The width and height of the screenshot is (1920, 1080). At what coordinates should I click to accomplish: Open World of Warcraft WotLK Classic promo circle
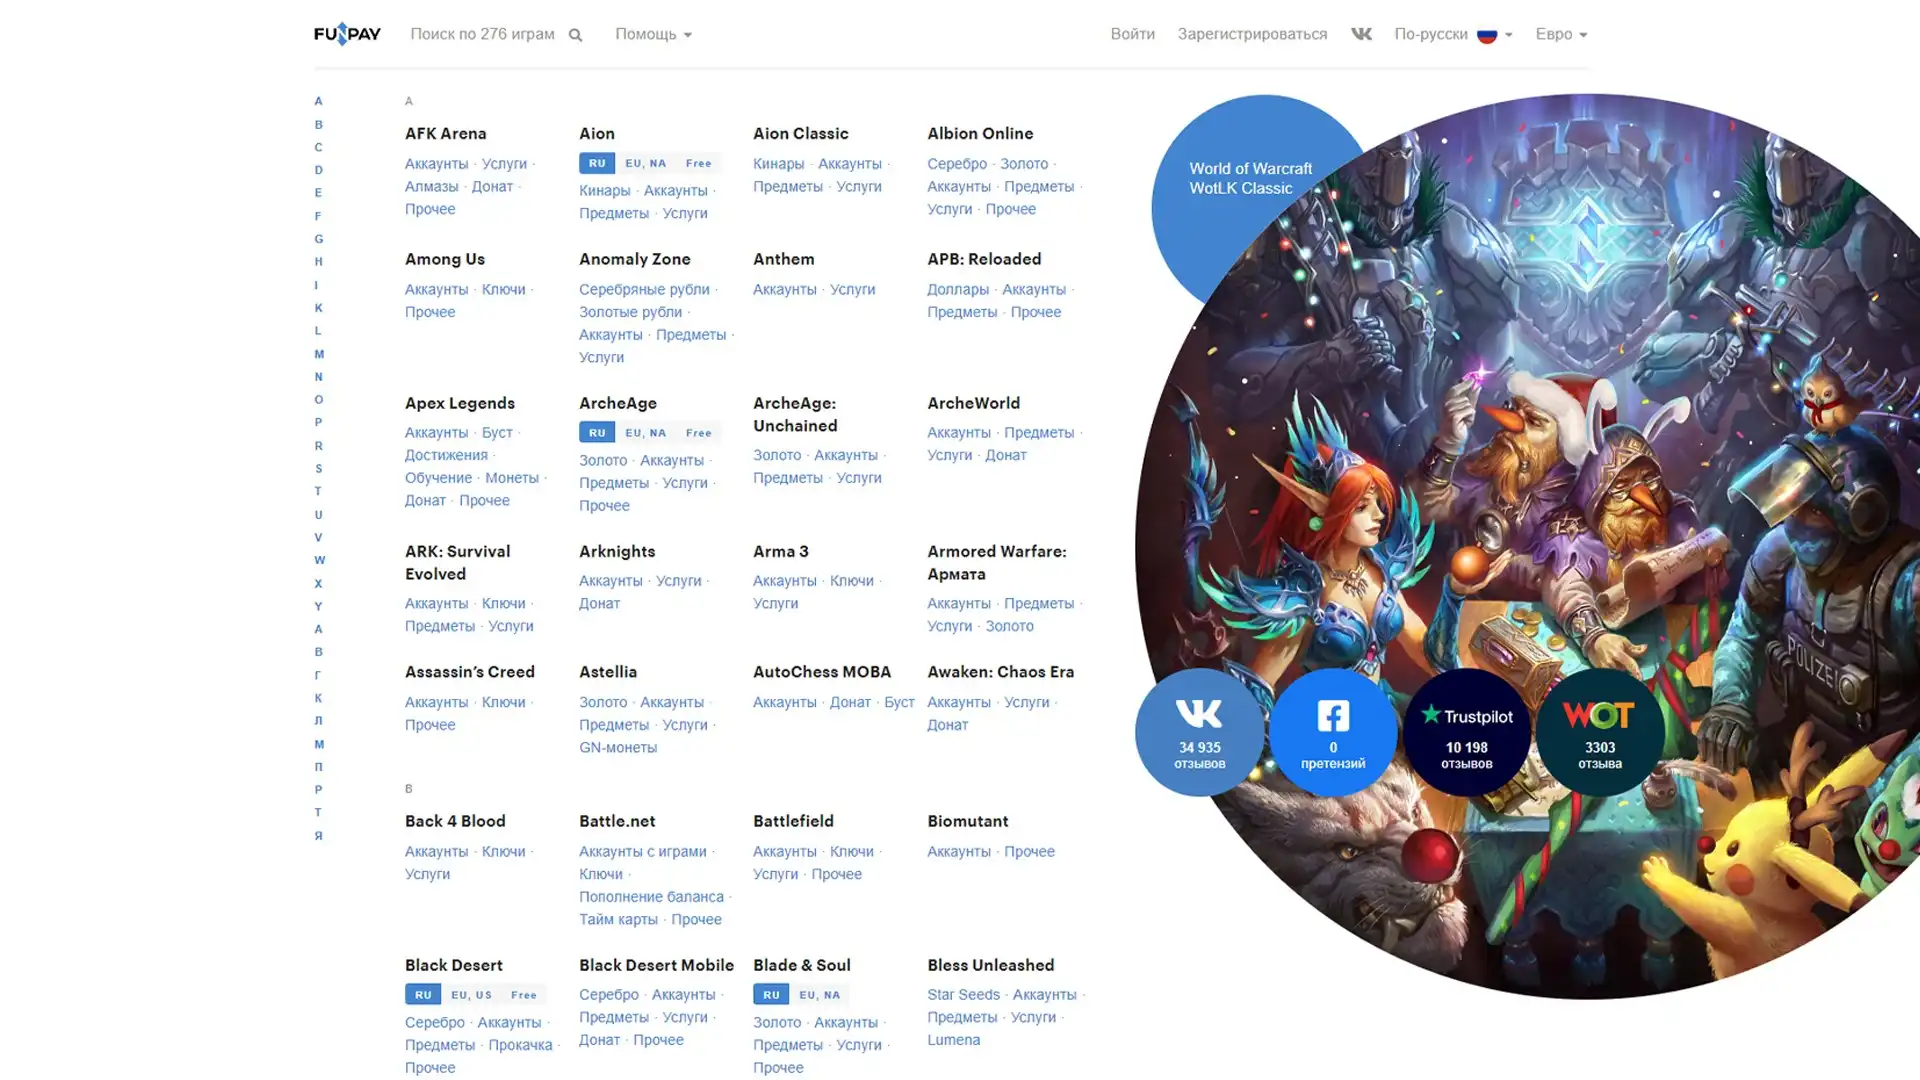[x=1250, y=178]
